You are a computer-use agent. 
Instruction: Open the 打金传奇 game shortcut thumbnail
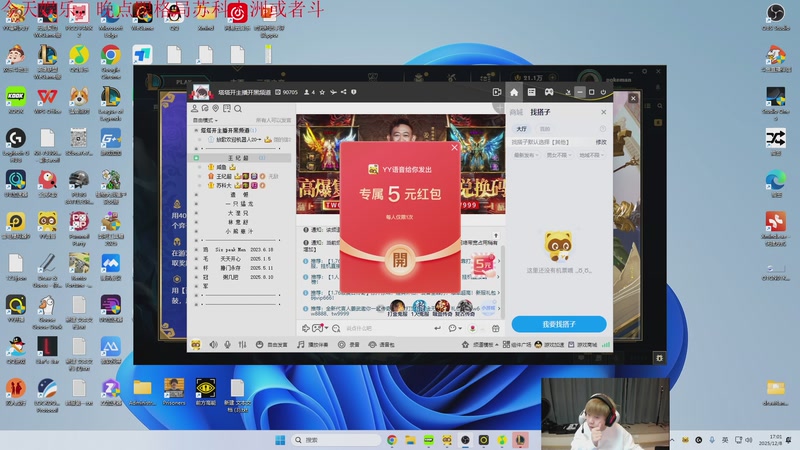tap(397, 308)
